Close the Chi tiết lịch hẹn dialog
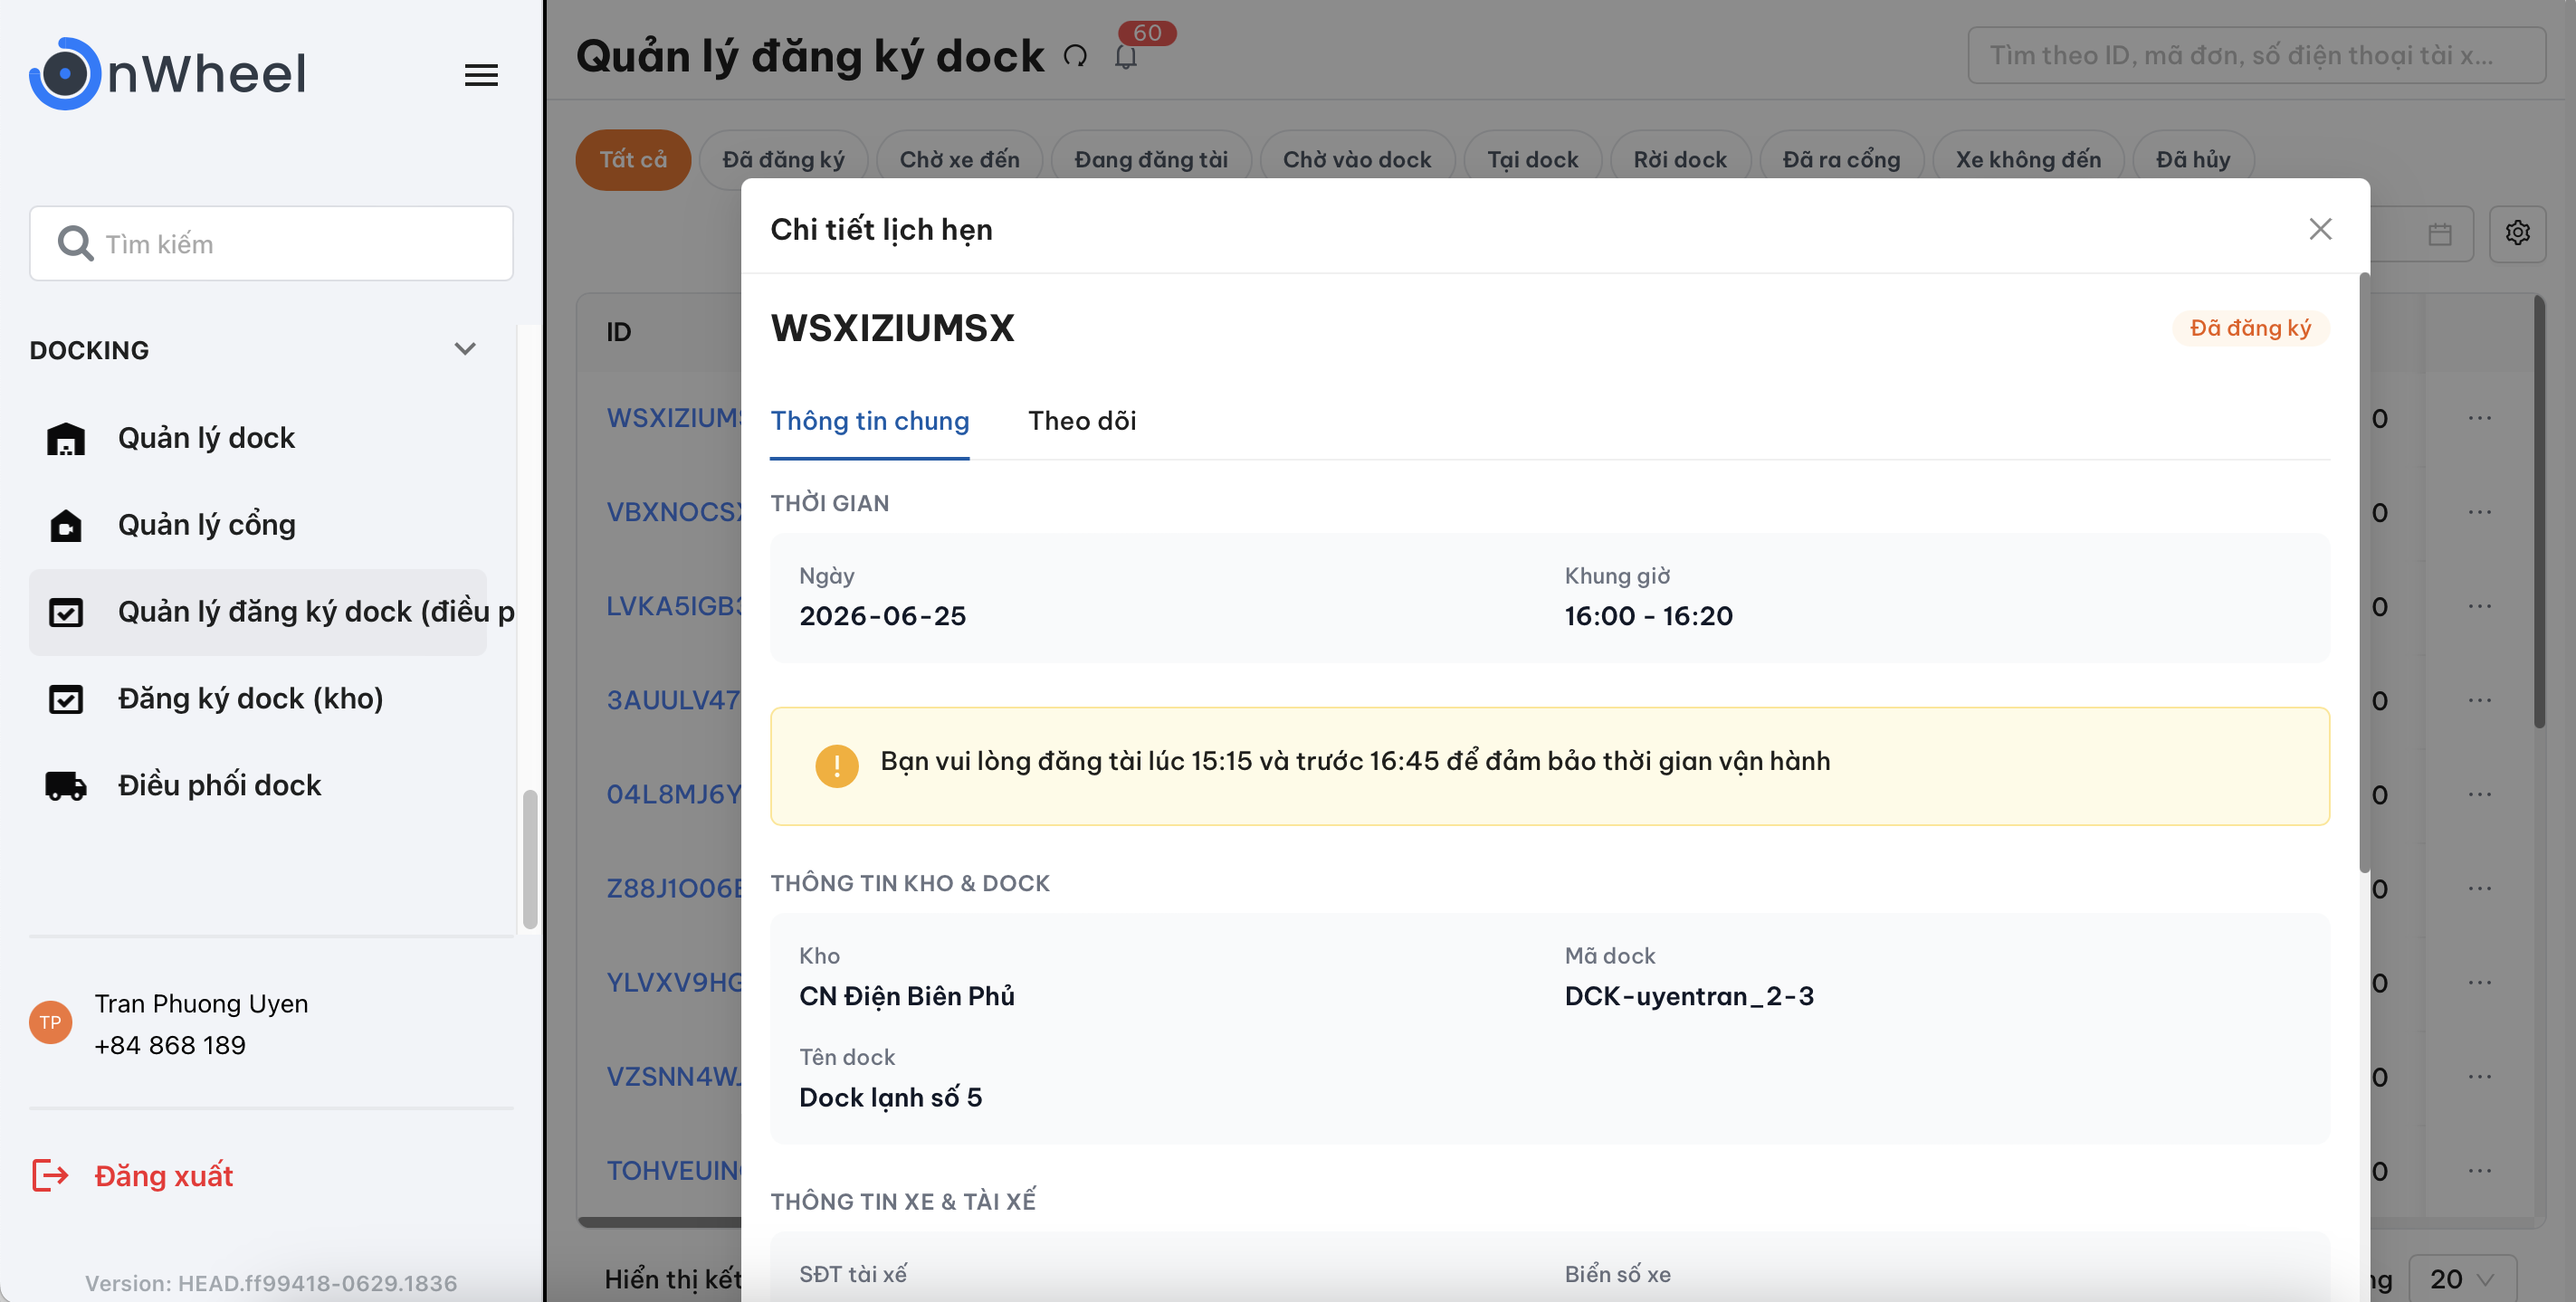The height and width of the screenshot is (1302, 2576). (2320, 229)
